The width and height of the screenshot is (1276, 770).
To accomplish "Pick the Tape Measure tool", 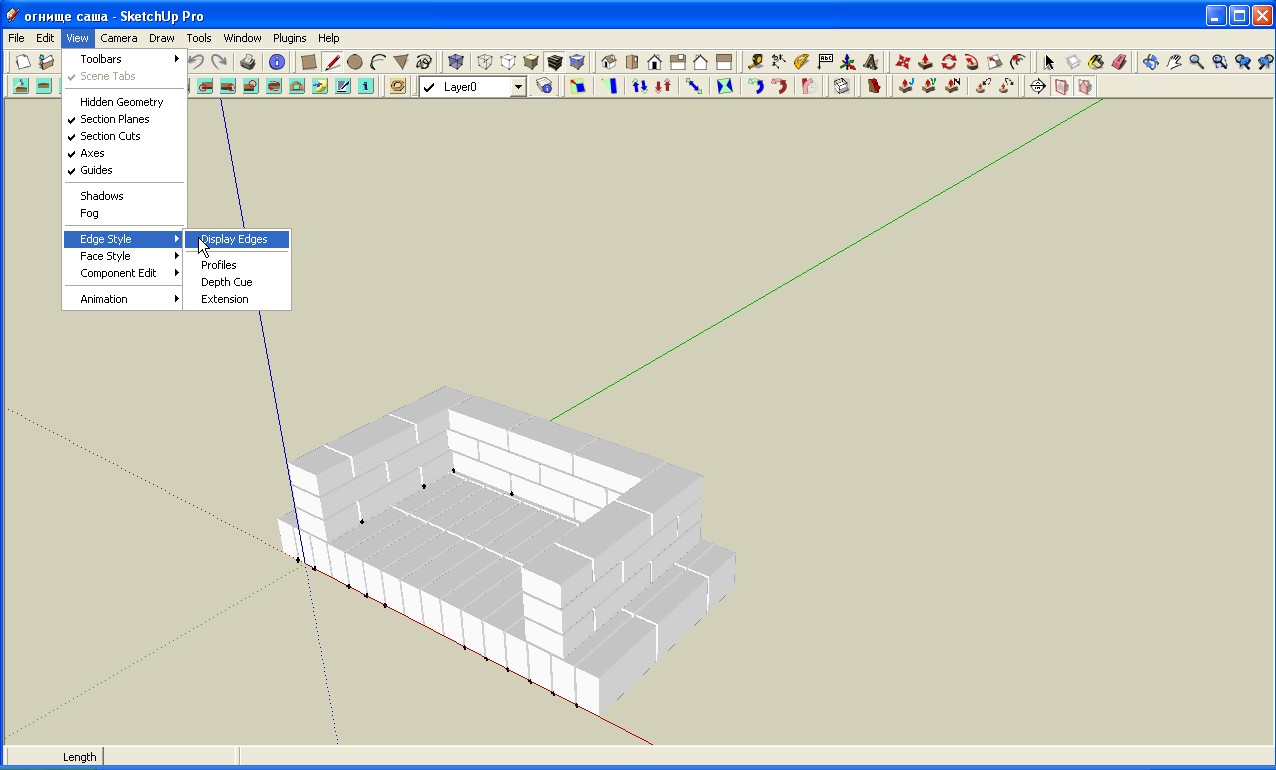I will [x=755, y=62].
